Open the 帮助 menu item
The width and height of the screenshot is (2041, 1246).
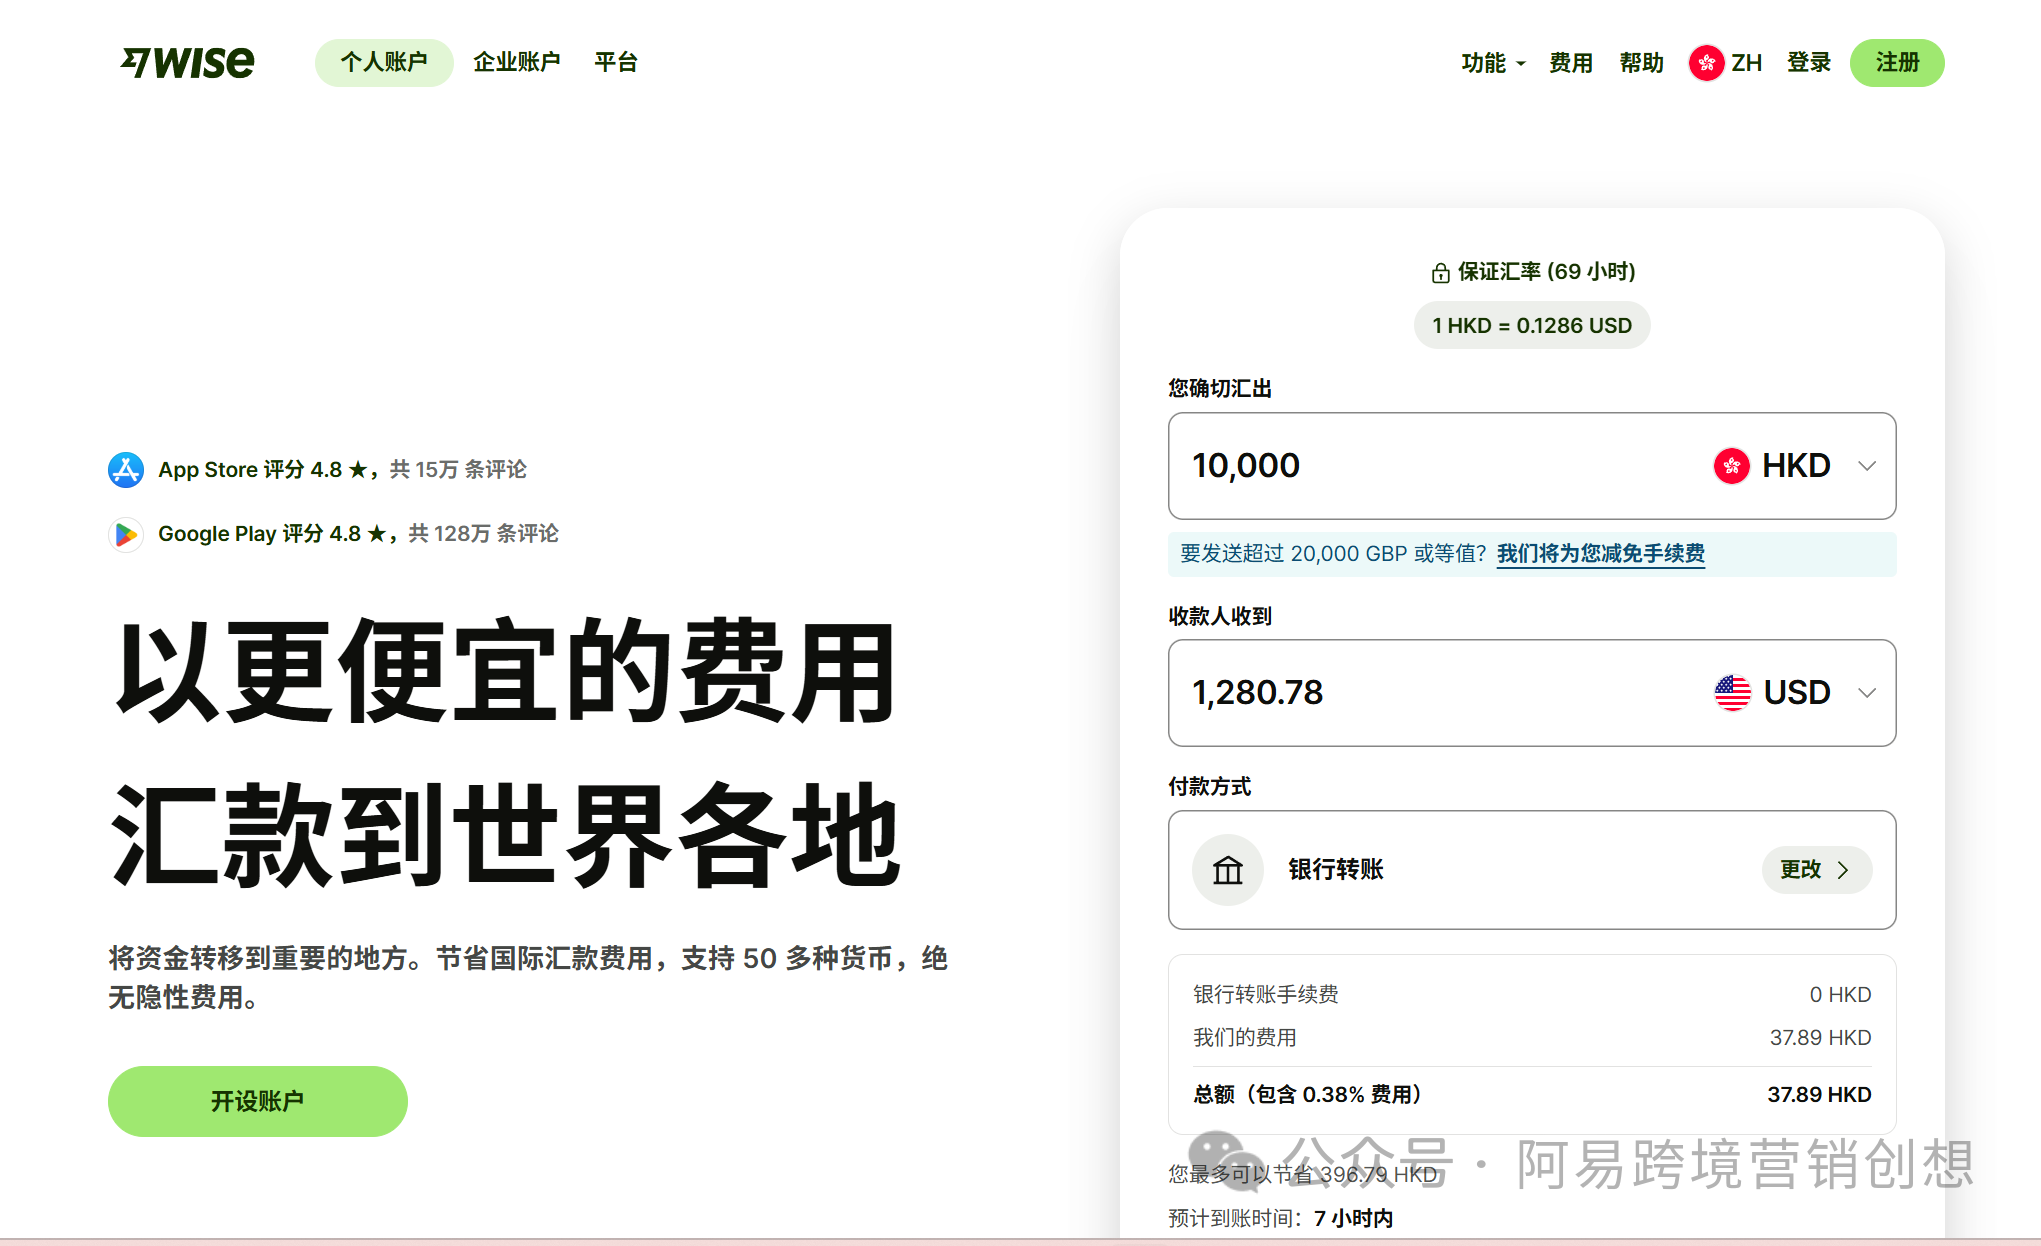[x=1642, y=63]
